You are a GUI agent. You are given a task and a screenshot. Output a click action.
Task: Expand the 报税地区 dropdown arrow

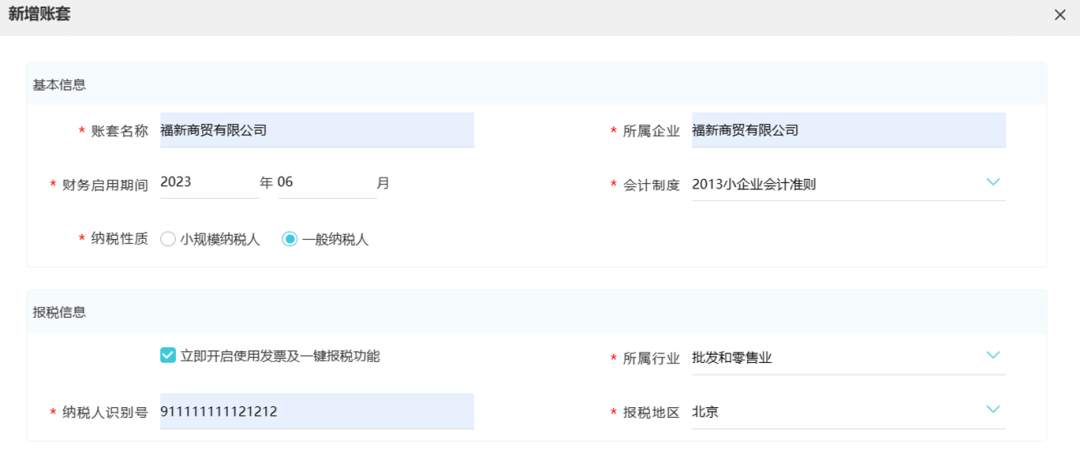(x=992, y=409)
